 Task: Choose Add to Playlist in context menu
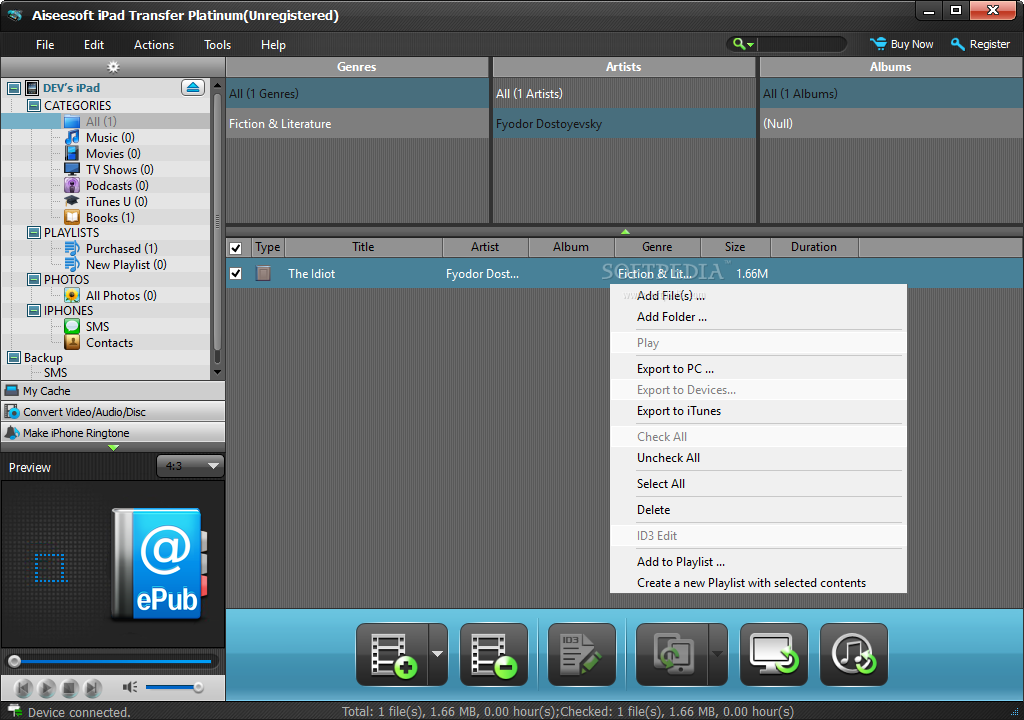(758, 562)
